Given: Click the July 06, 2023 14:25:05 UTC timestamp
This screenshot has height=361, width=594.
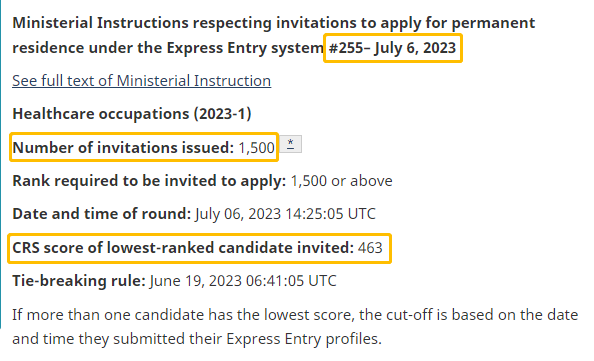Looking at the screenshot, I should (285, 214).
